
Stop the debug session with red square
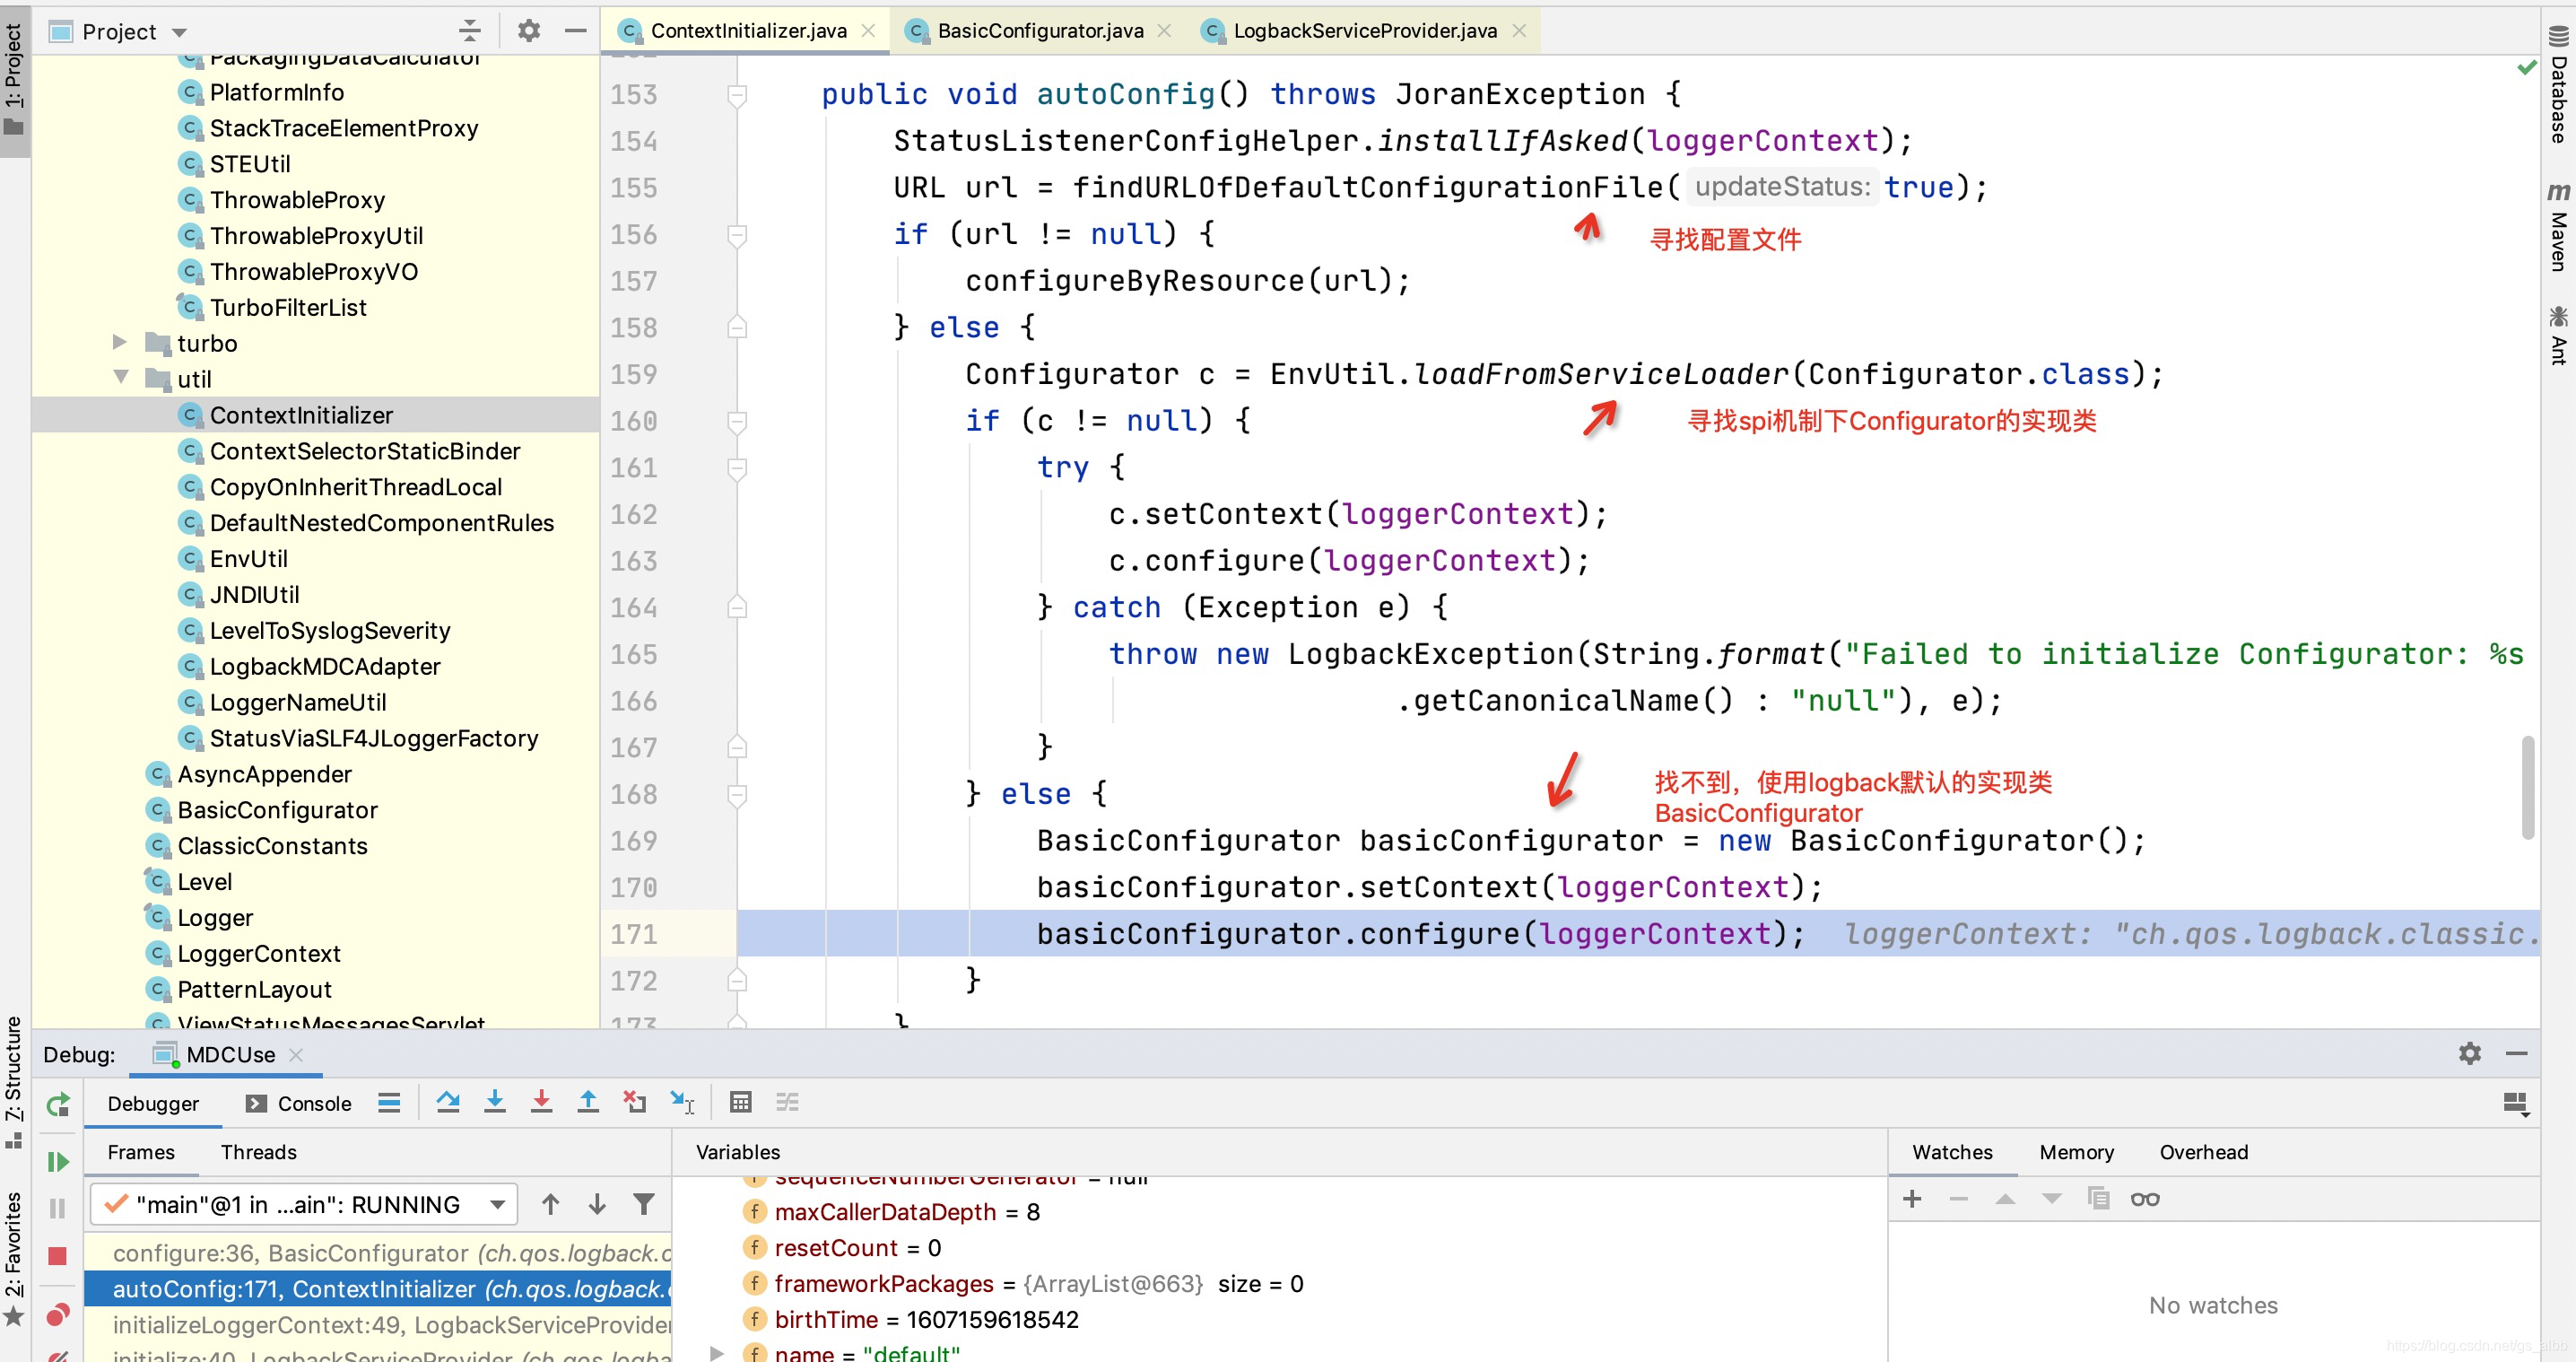[x=58, y=1256]
